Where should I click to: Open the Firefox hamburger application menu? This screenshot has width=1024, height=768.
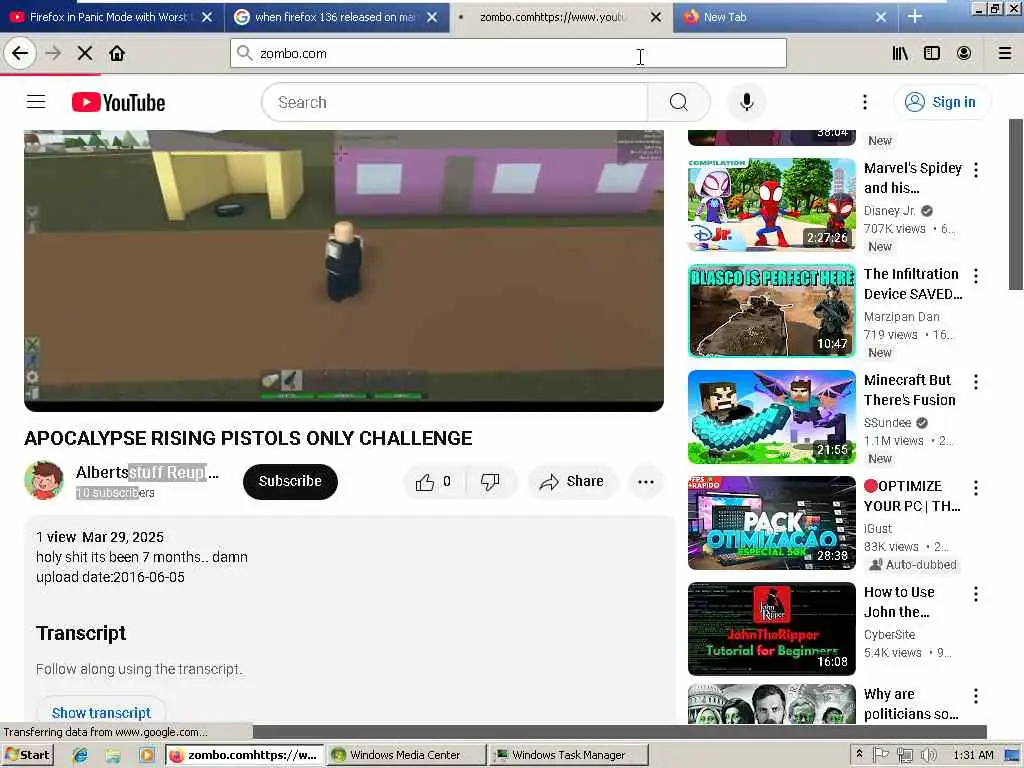(x=1005, y=54)
